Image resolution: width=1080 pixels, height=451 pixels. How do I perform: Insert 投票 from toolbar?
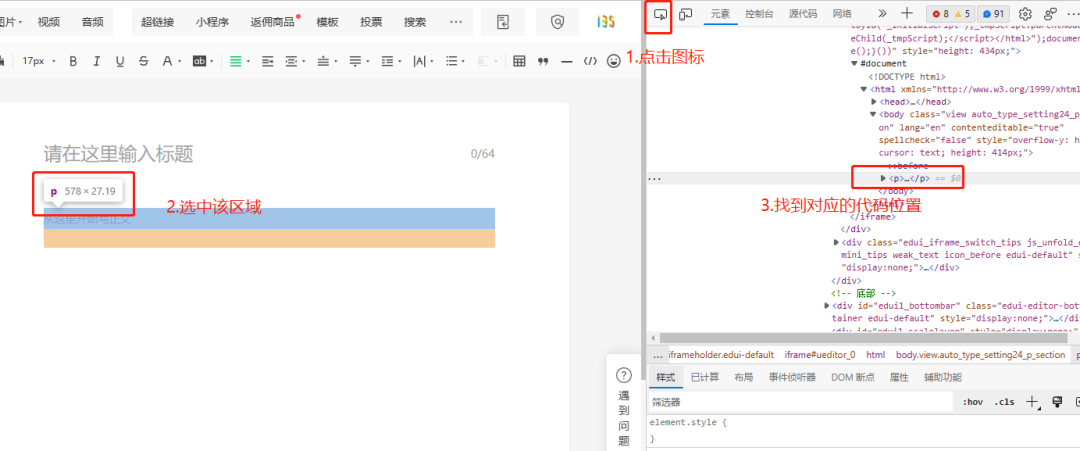coord(371,22)
